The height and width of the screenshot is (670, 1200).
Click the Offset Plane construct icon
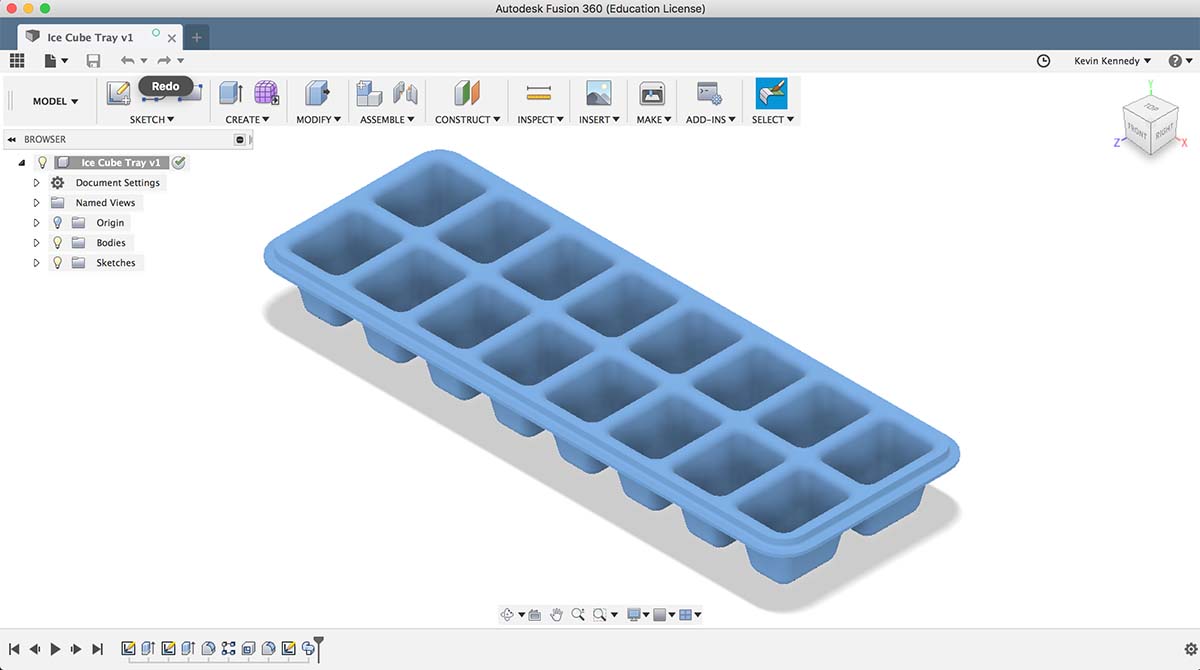click(x=467, y=94)
